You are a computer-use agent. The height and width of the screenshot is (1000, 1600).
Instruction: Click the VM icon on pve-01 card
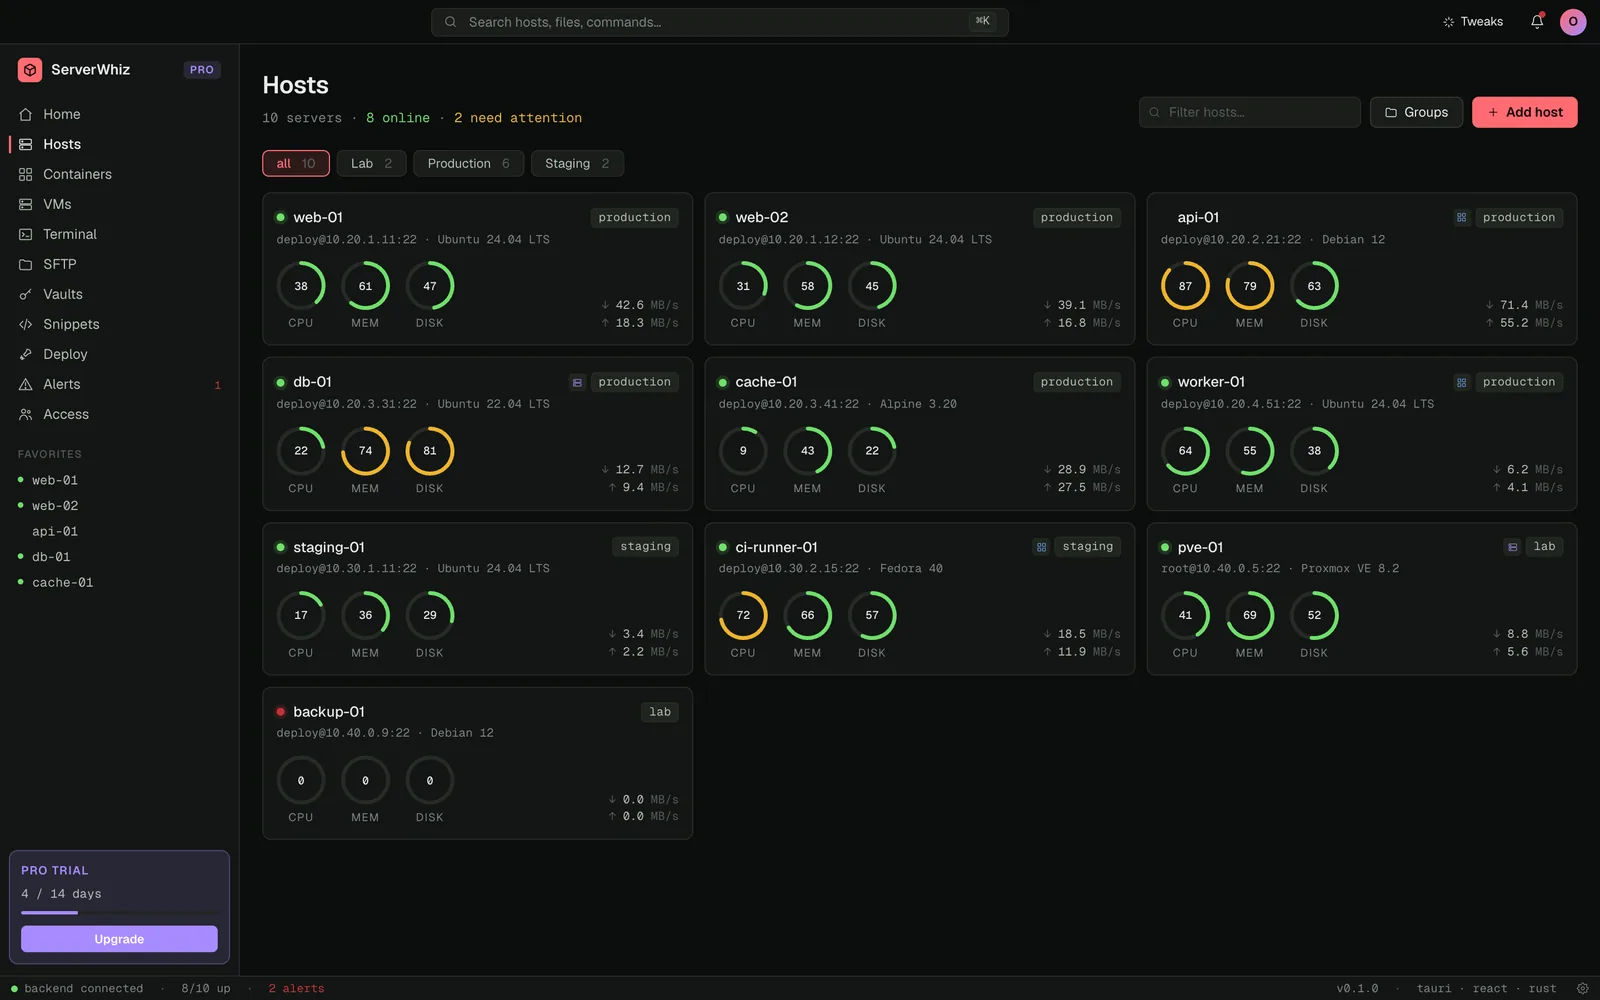1512,547
